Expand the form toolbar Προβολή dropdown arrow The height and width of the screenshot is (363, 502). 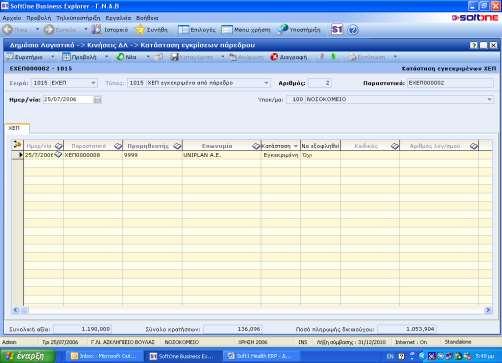pyautogui.click(x=107, y=57)
